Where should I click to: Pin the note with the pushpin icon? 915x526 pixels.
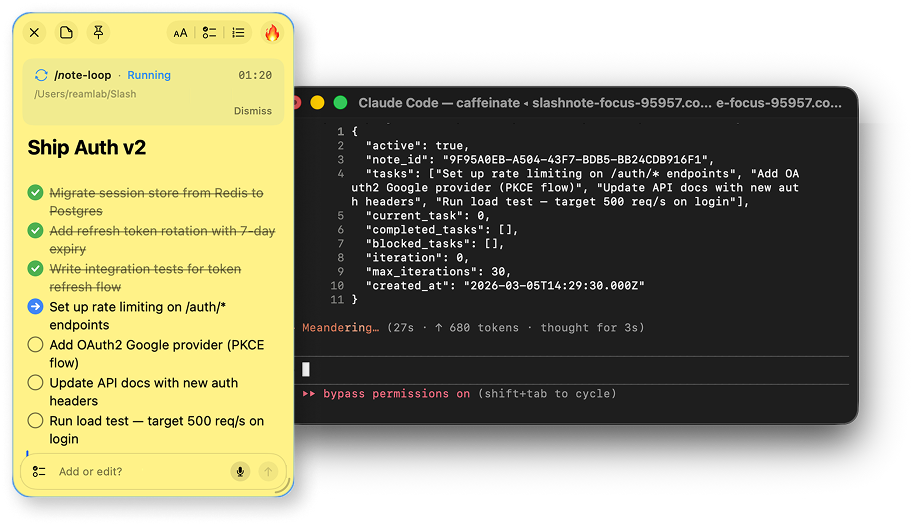(99, 33)
